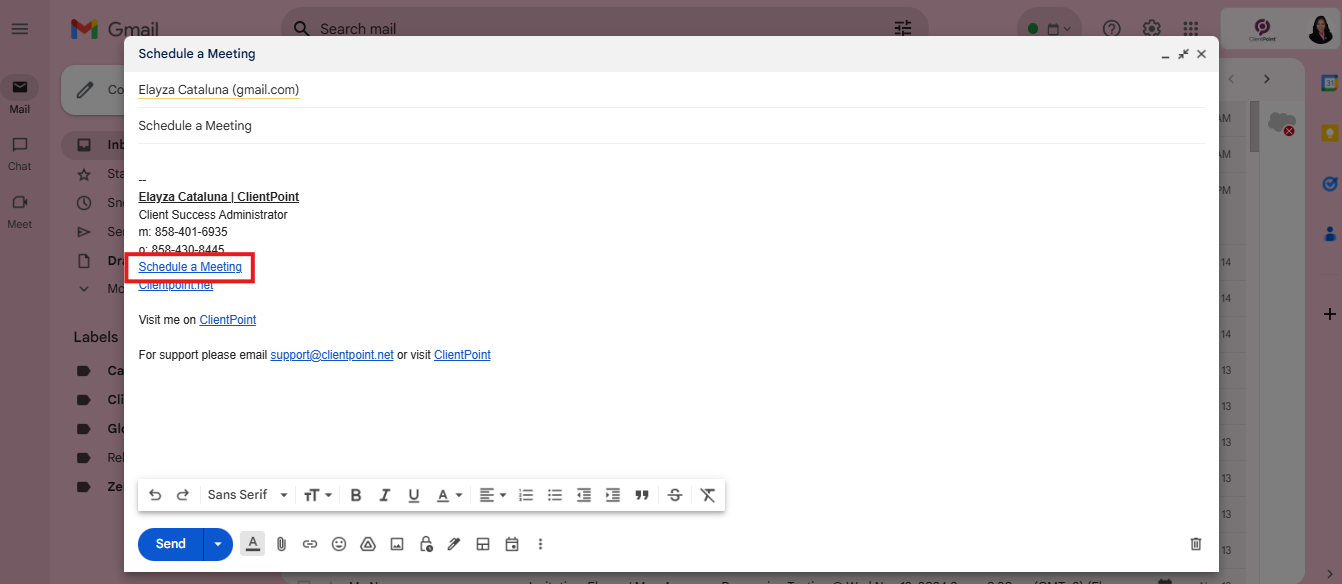Open Gmail settings gear
The image size is (1342, 584).
click(1152, 29)
